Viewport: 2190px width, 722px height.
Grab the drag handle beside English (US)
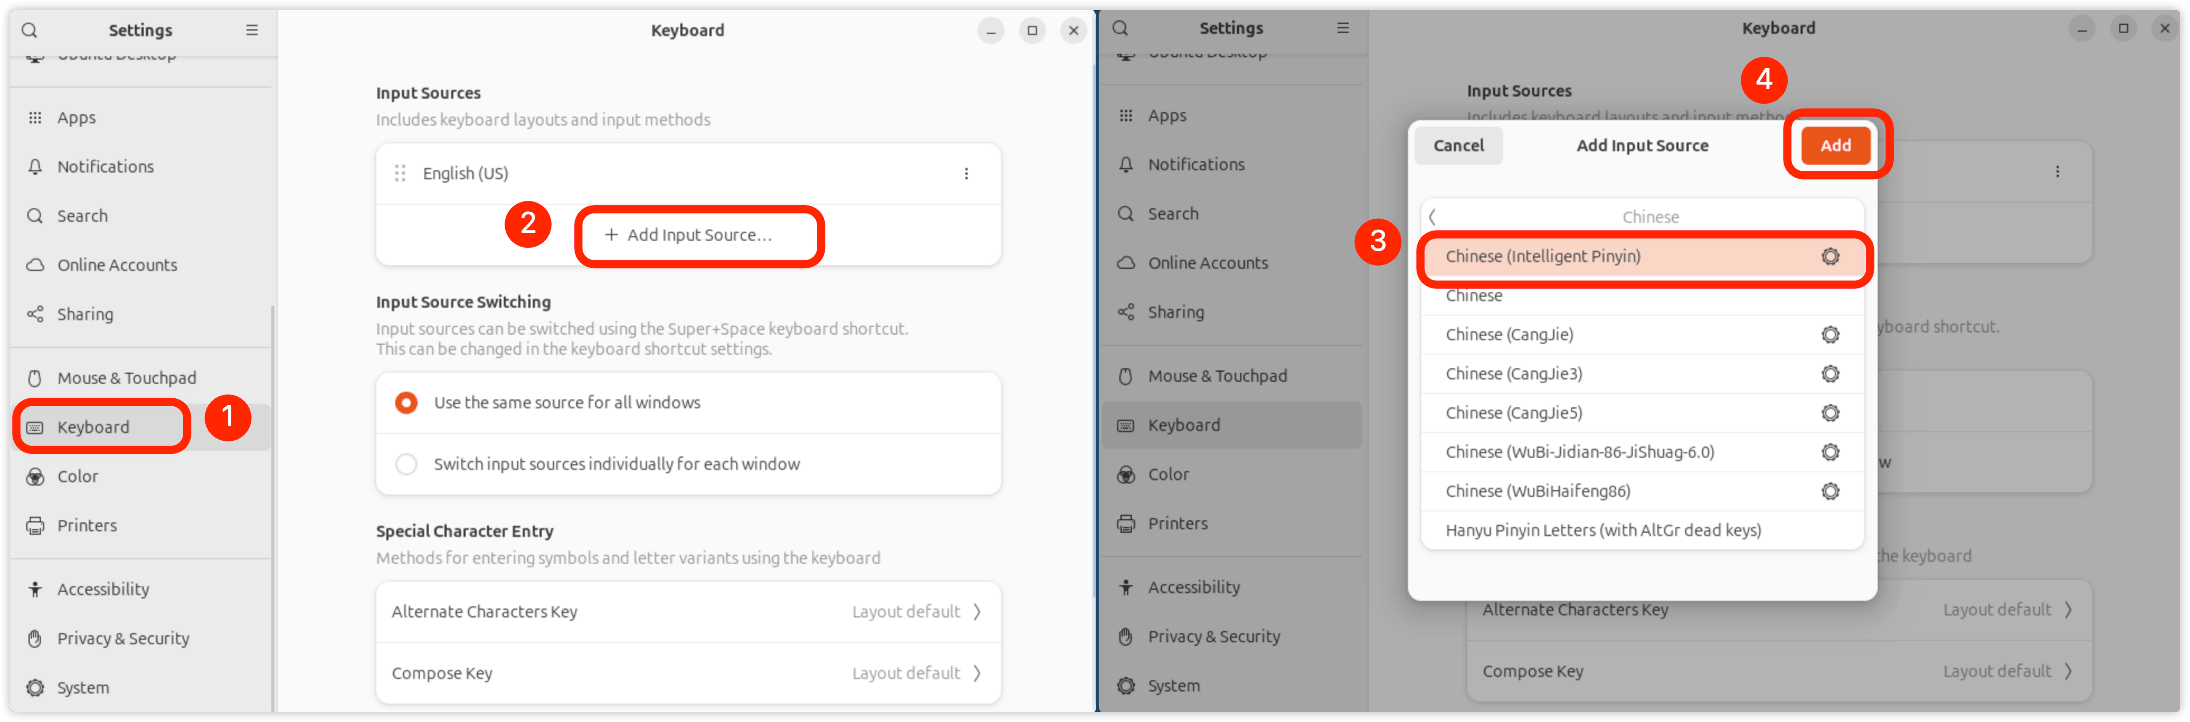click(400, 174)
